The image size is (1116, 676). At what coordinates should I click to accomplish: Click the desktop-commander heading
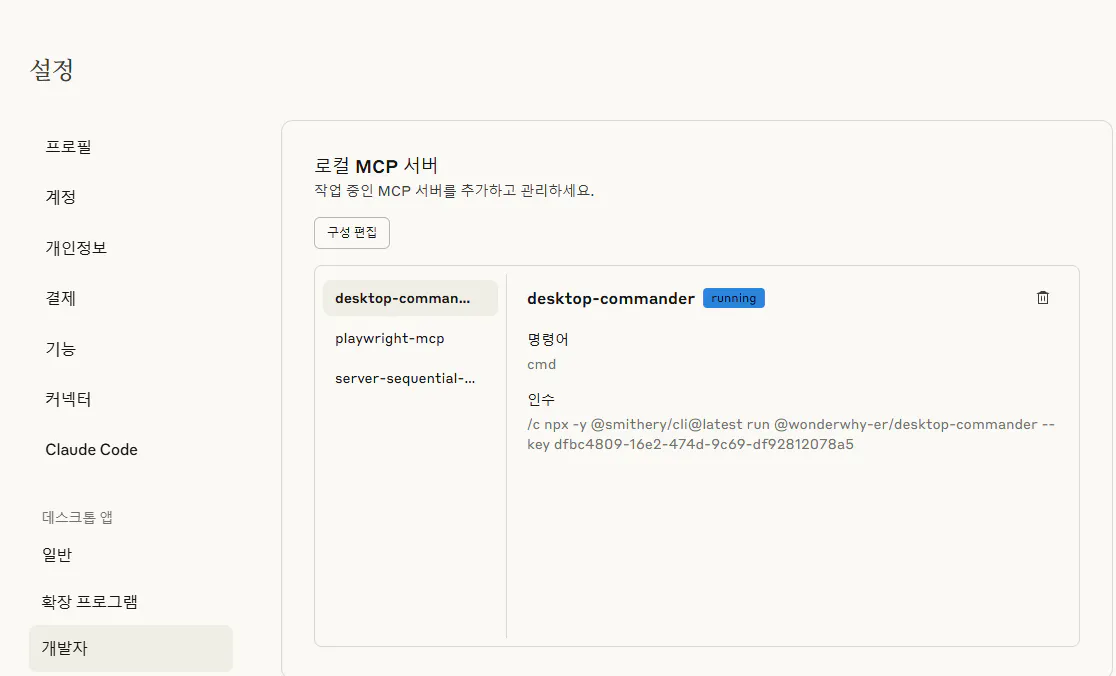pos(611,299)
